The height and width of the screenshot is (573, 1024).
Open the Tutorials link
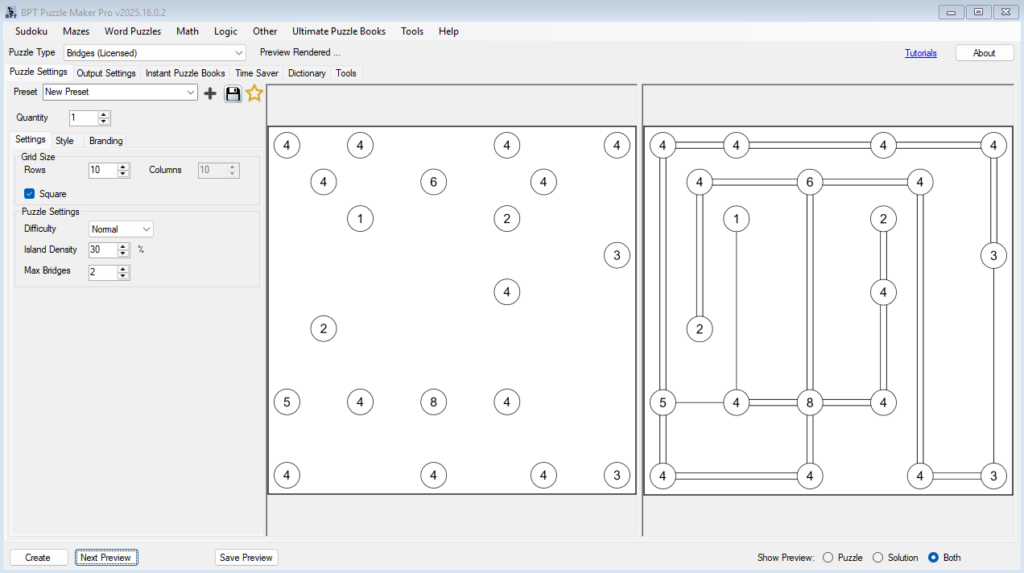coord(920,53)
